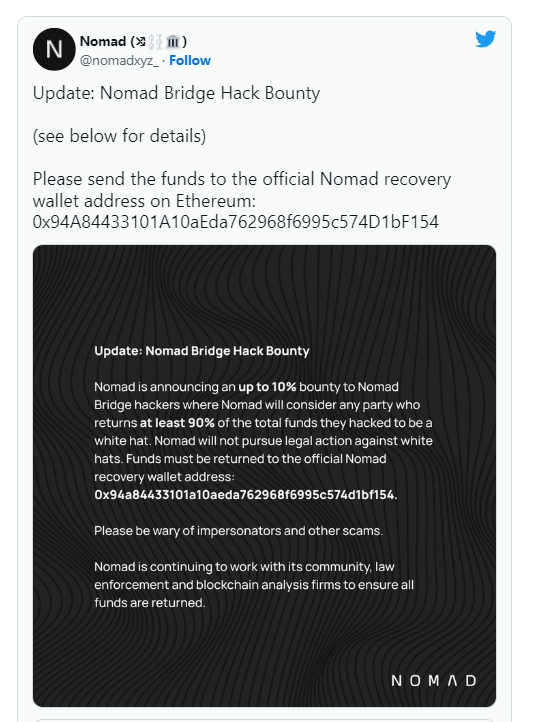This screenshot has width=534, height=722.
Task: Click the '(see below for details)' text
Action: (x=119, y=136)
